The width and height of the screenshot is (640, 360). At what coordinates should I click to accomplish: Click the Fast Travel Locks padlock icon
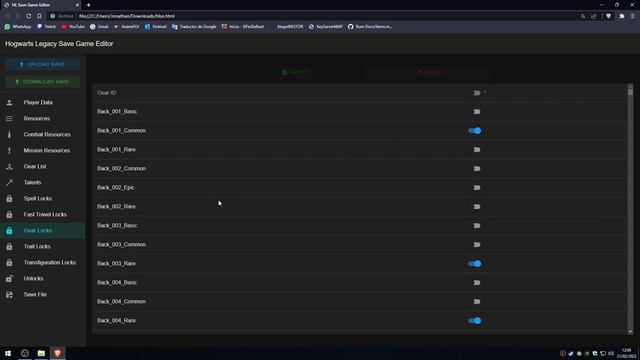pyautogui.click(x=9, y=214)
